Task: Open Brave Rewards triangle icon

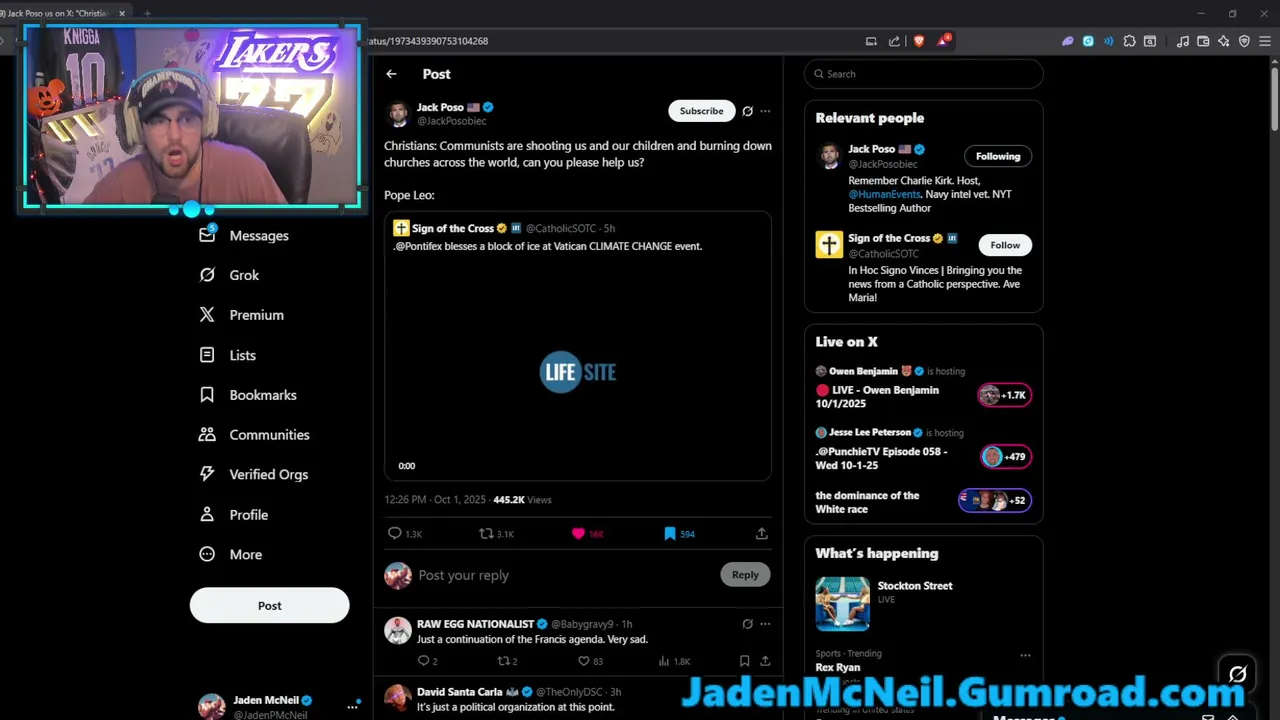Action: point(942,41)
